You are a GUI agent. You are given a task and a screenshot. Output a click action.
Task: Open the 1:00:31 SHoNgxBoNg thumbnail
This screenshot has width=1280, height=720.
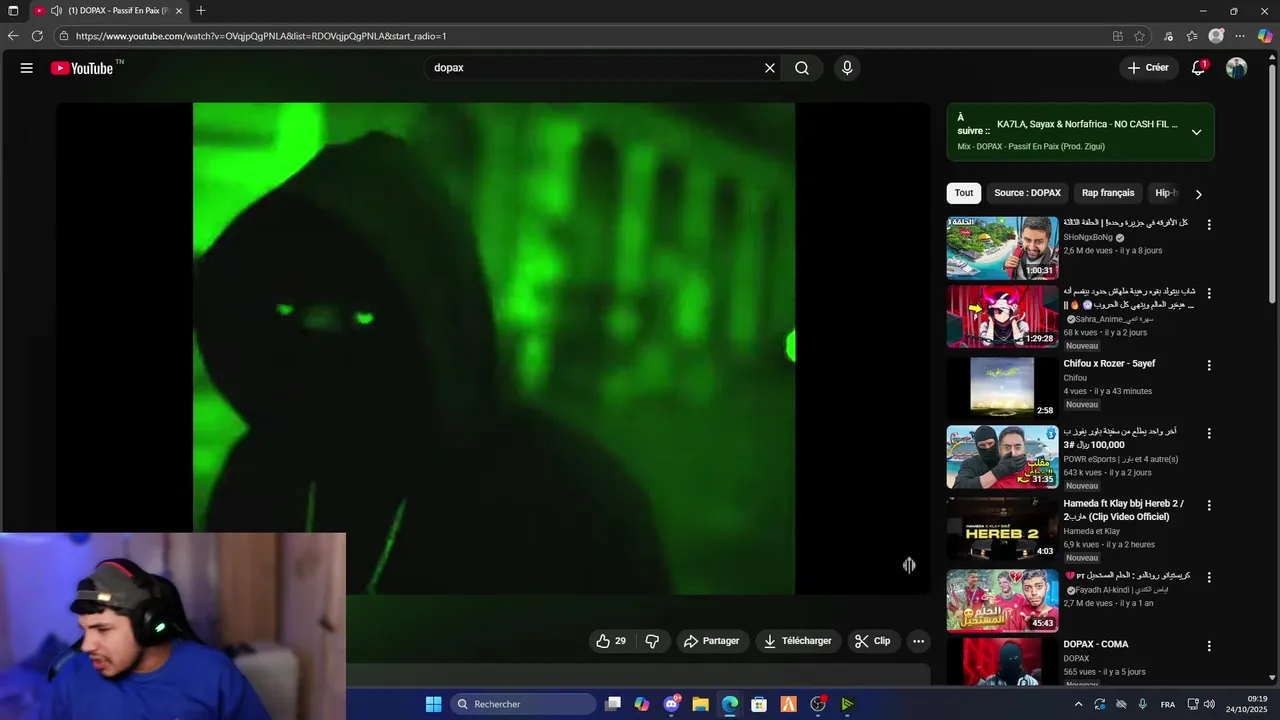(1002, 248)
